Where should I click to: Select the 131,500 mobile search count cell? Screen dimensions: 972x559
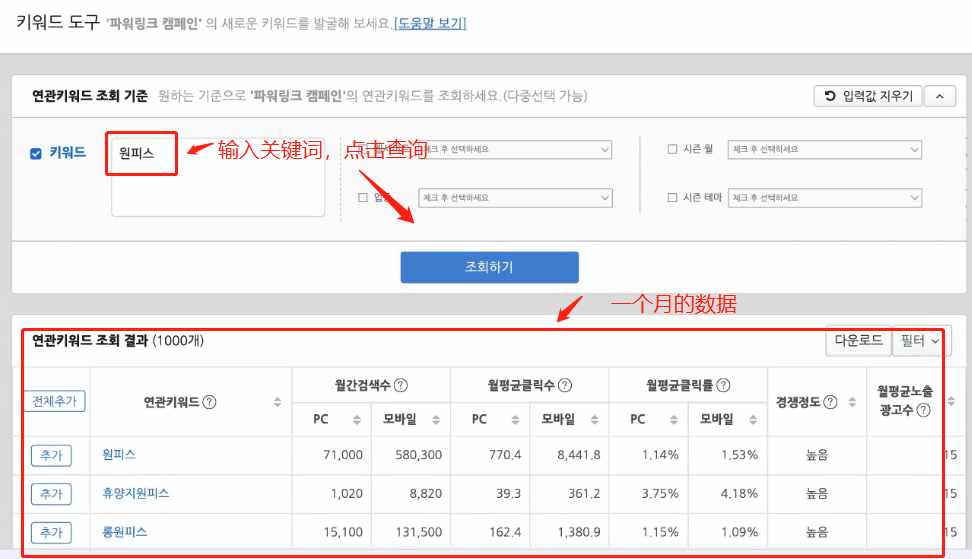click(418, 532)
